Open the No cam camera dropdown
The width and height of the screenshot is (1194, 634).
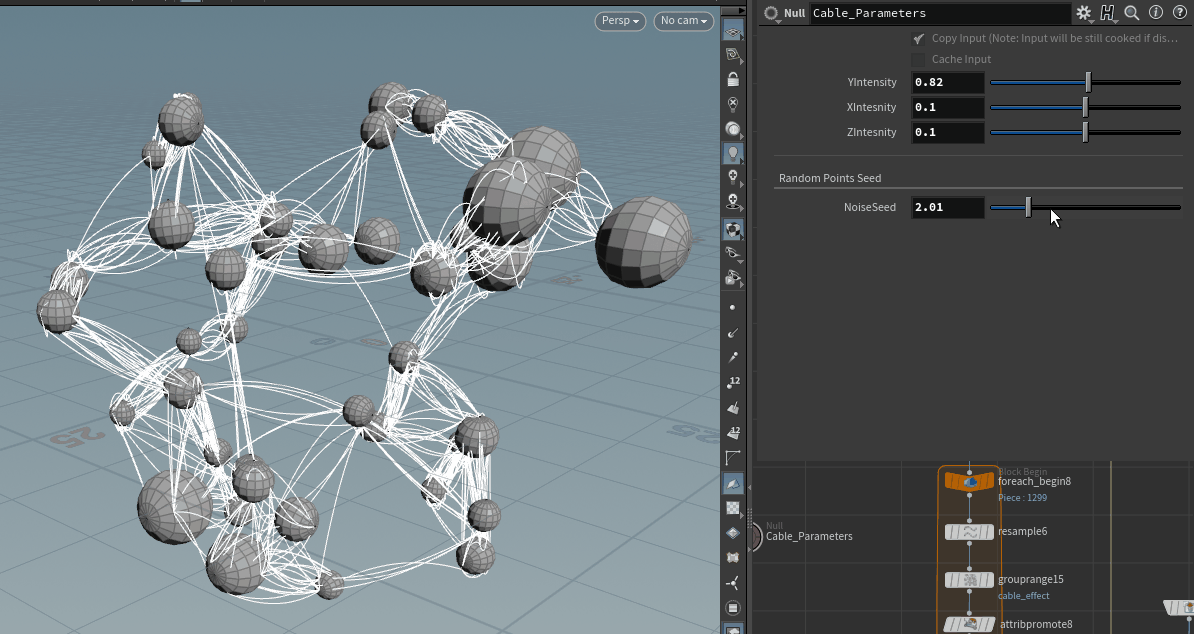pos(683,21)
